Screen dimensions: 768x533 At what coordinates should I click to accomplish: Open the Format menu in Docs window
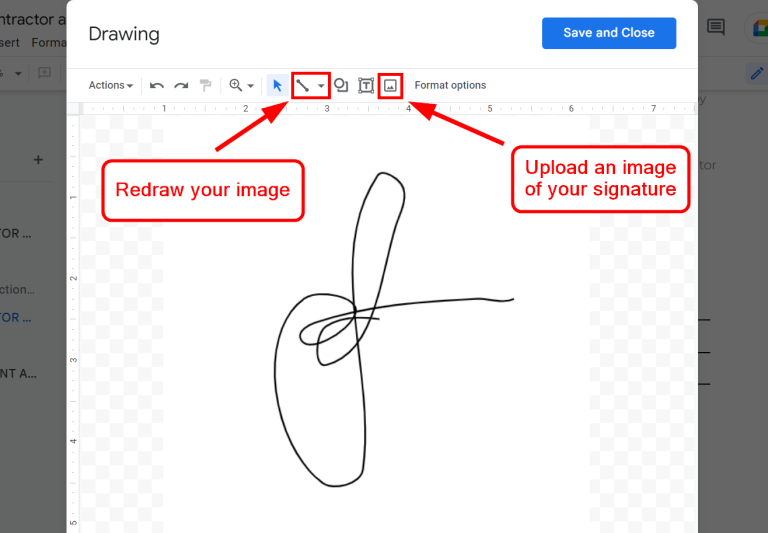point(48,43)
